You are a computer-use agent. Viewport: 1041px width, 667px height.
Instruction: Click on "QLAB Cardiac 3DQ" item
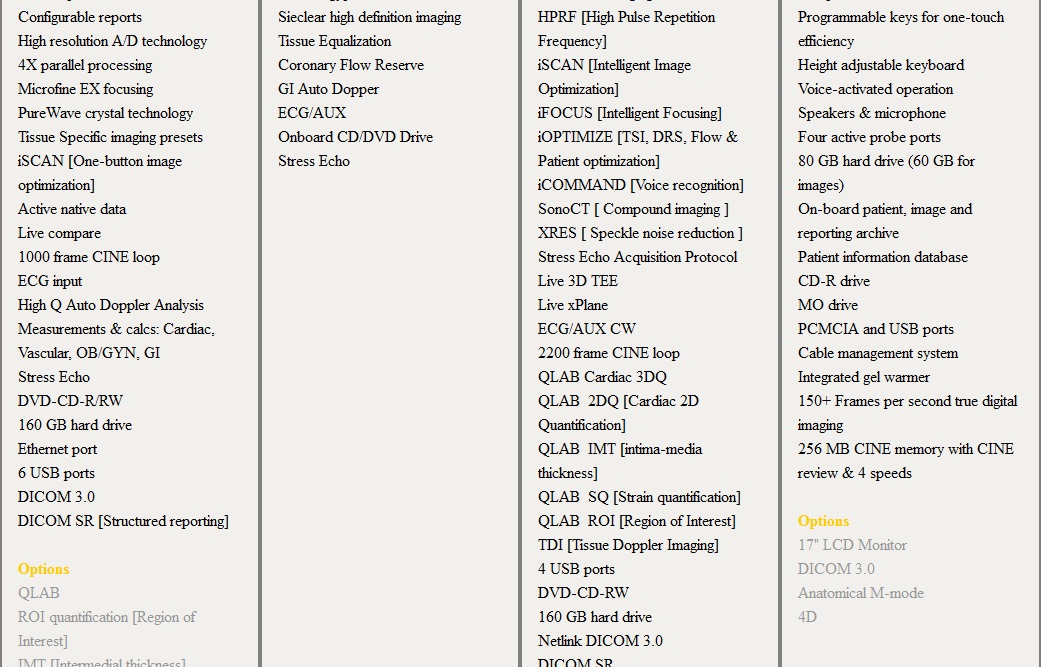point(602,377)
